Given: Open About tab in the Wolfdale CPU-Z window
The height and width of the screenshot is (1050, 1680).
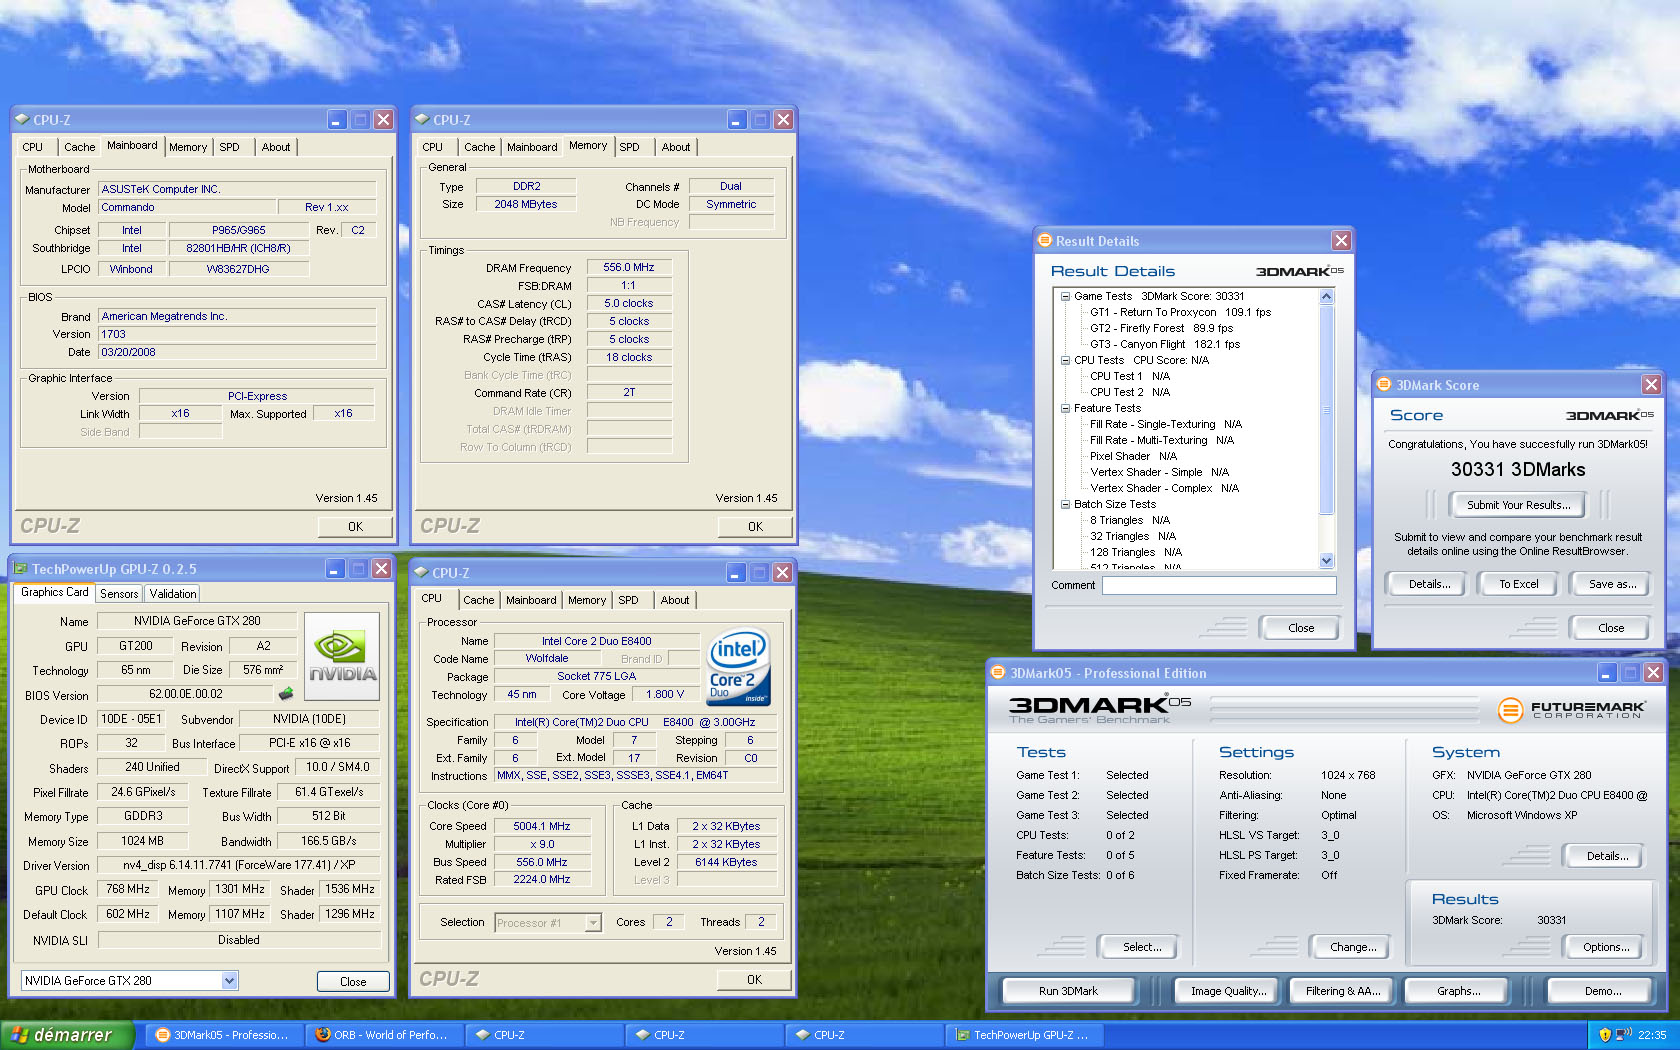Looking at the screenshot, I should coord(675,600).
